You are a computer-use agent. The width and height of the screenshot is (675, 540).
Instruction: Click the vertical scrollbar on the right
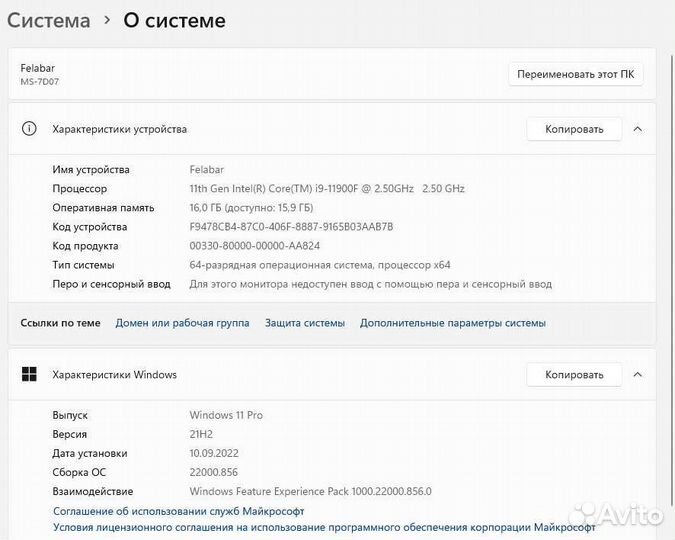pos(672,280)
